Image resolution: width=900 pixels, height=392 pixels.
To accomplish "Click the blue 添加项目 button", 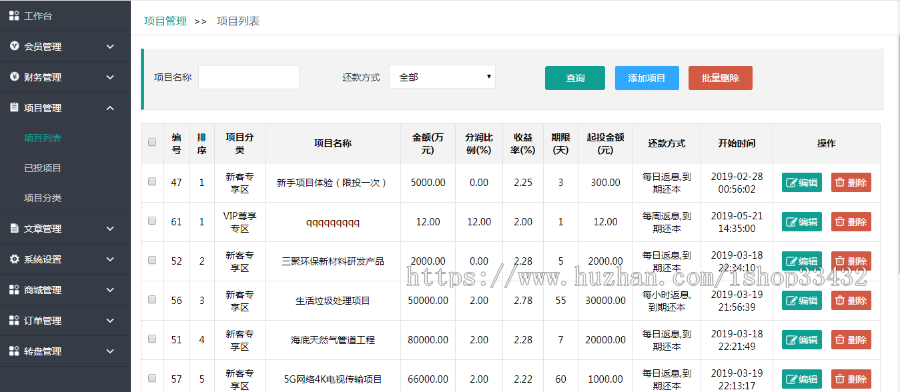I will (647, 78).
